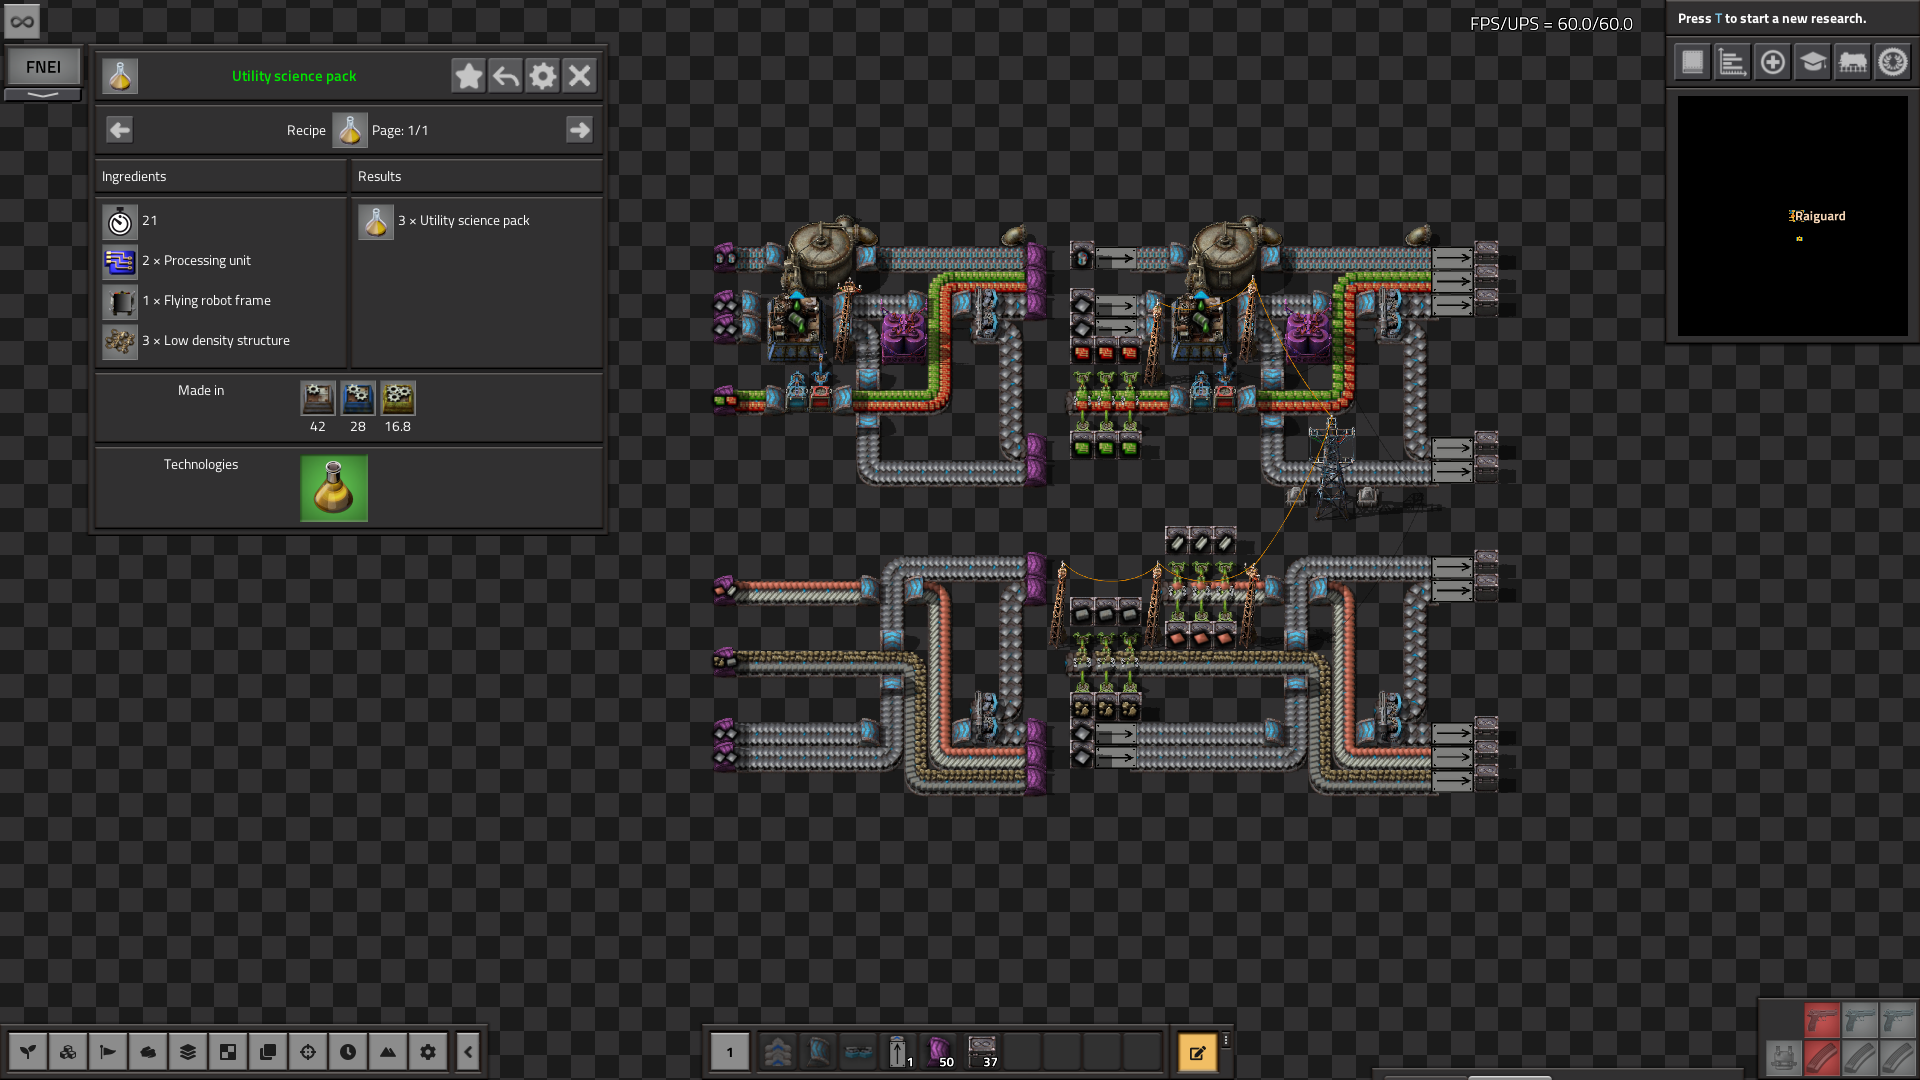
Task: Select the loader quickbar slot with count 1
Action: coord(898,1052)
